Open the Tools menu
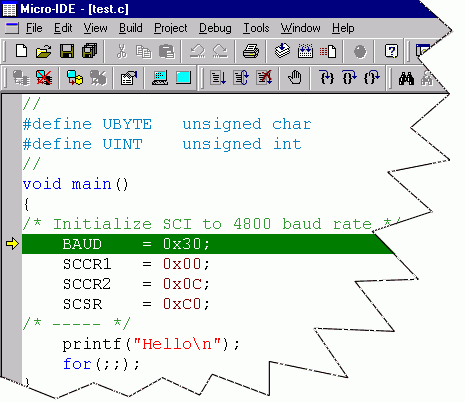The image size is (465, 402). click(256, 28)
